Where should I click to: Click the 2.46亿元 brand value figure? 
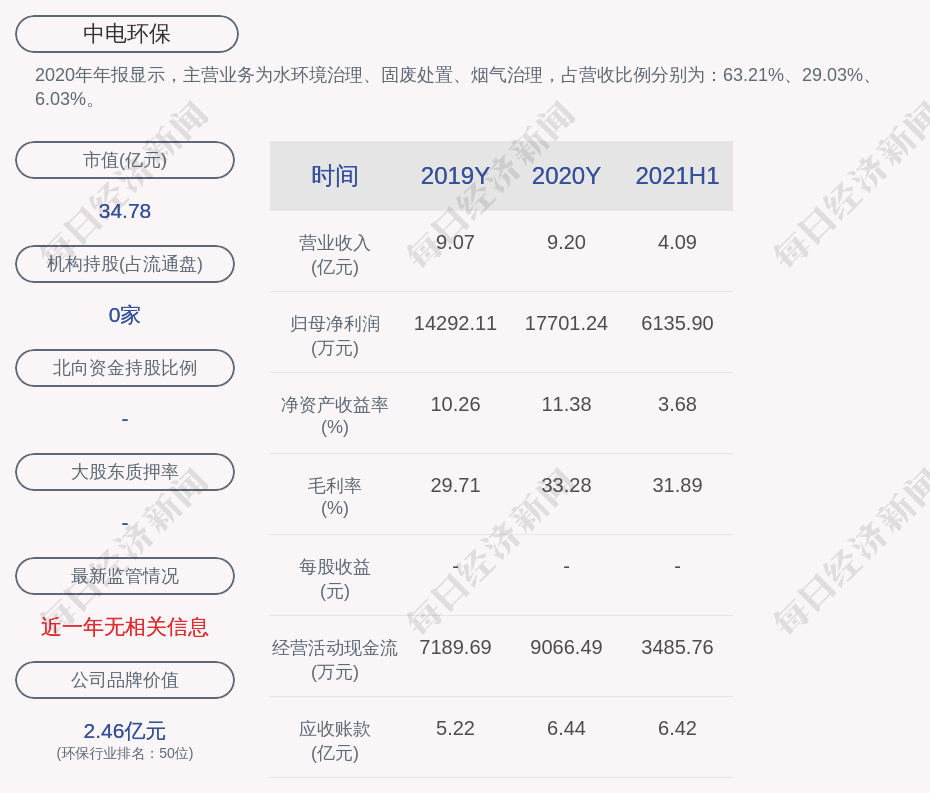coord(125,731)
